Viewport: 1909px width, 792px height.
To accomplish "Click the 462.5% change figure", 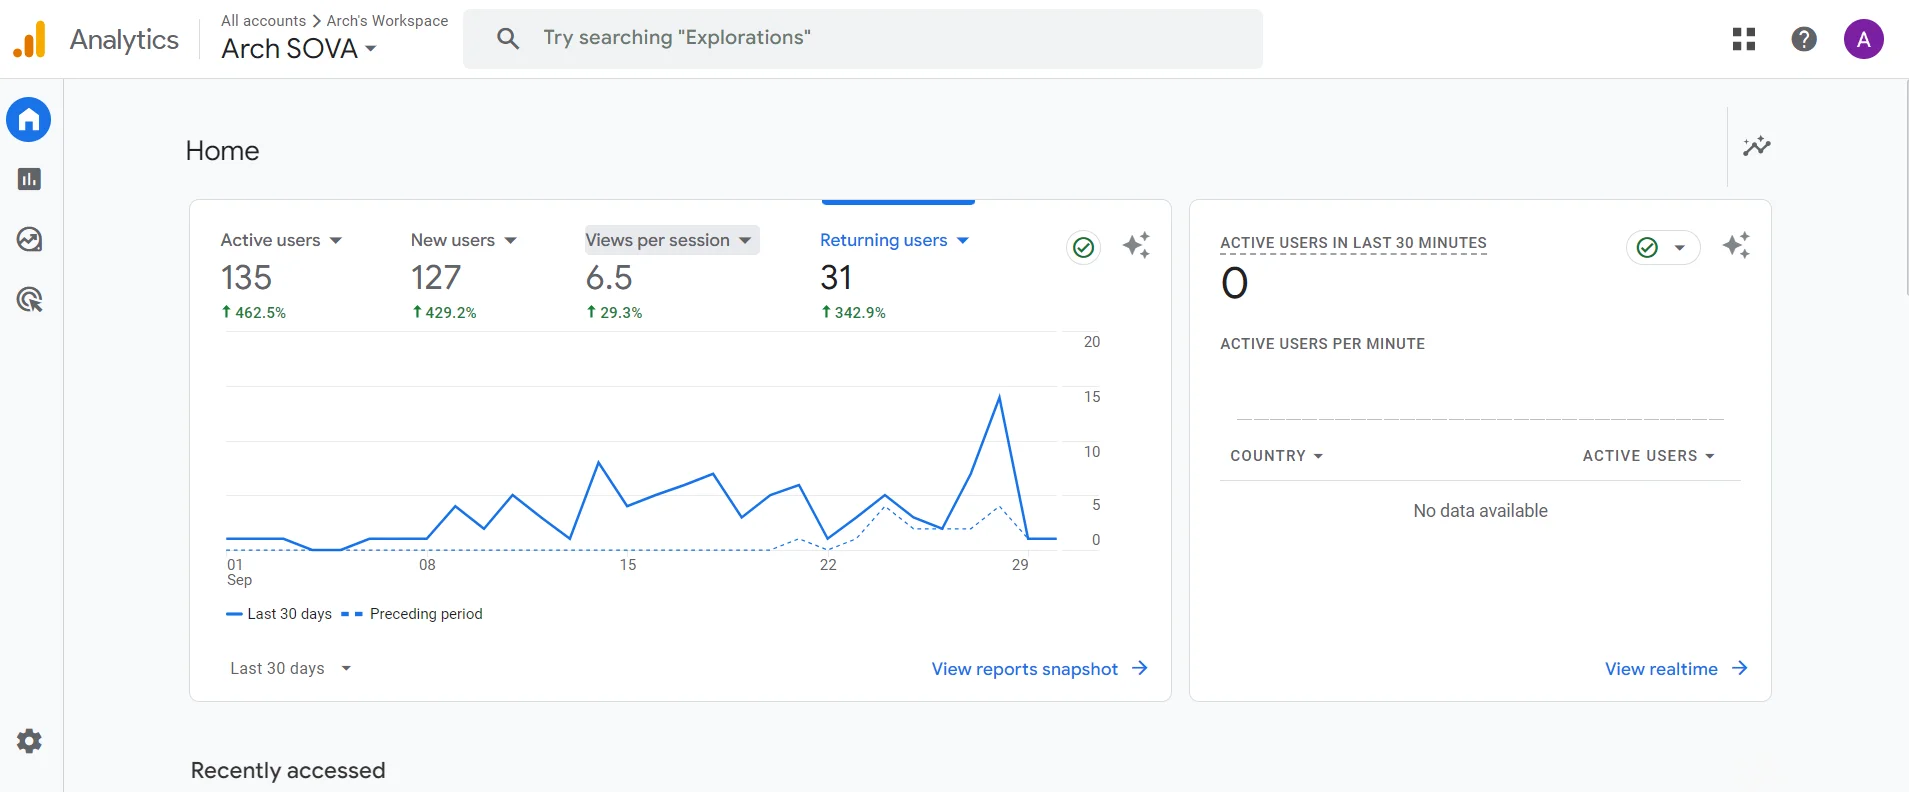I will pos(254,313).
